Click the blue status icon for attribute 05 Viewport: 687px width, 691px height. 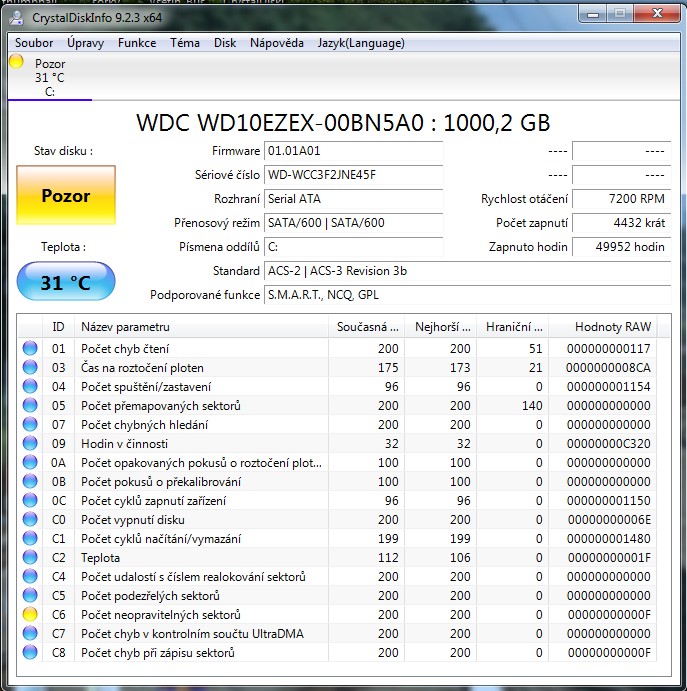31,406
